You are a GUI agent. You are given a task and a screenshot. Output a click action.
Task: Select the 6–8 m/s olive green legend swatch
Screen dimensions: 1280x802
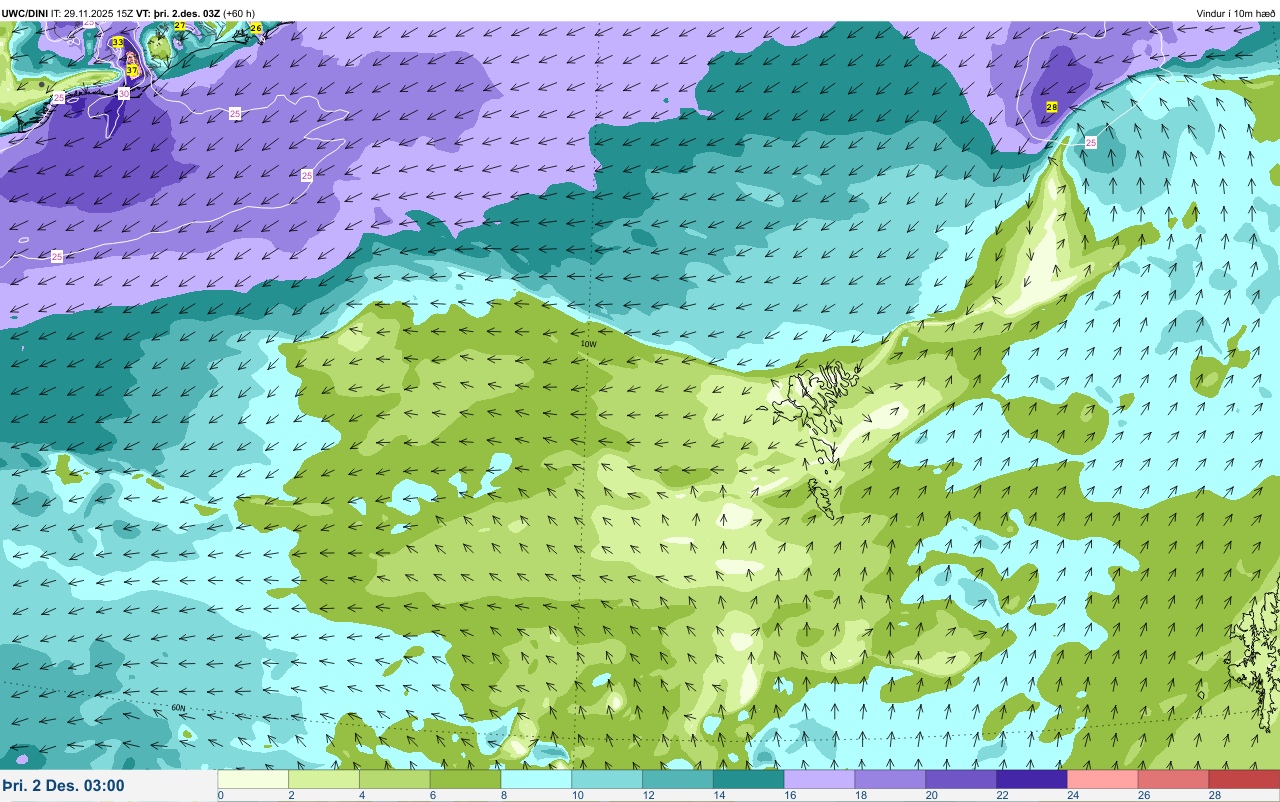(x=466, y=779)
